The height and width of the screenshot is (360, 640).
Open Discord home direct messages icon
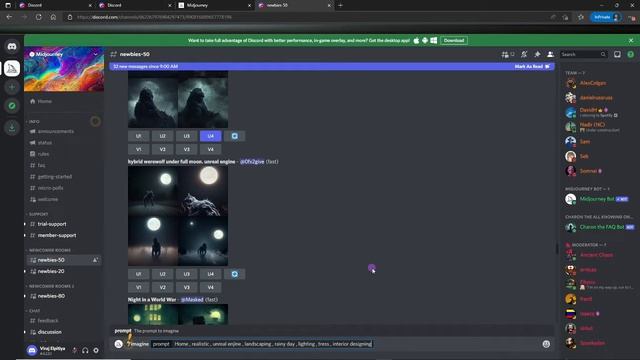[x=12, y=47]
